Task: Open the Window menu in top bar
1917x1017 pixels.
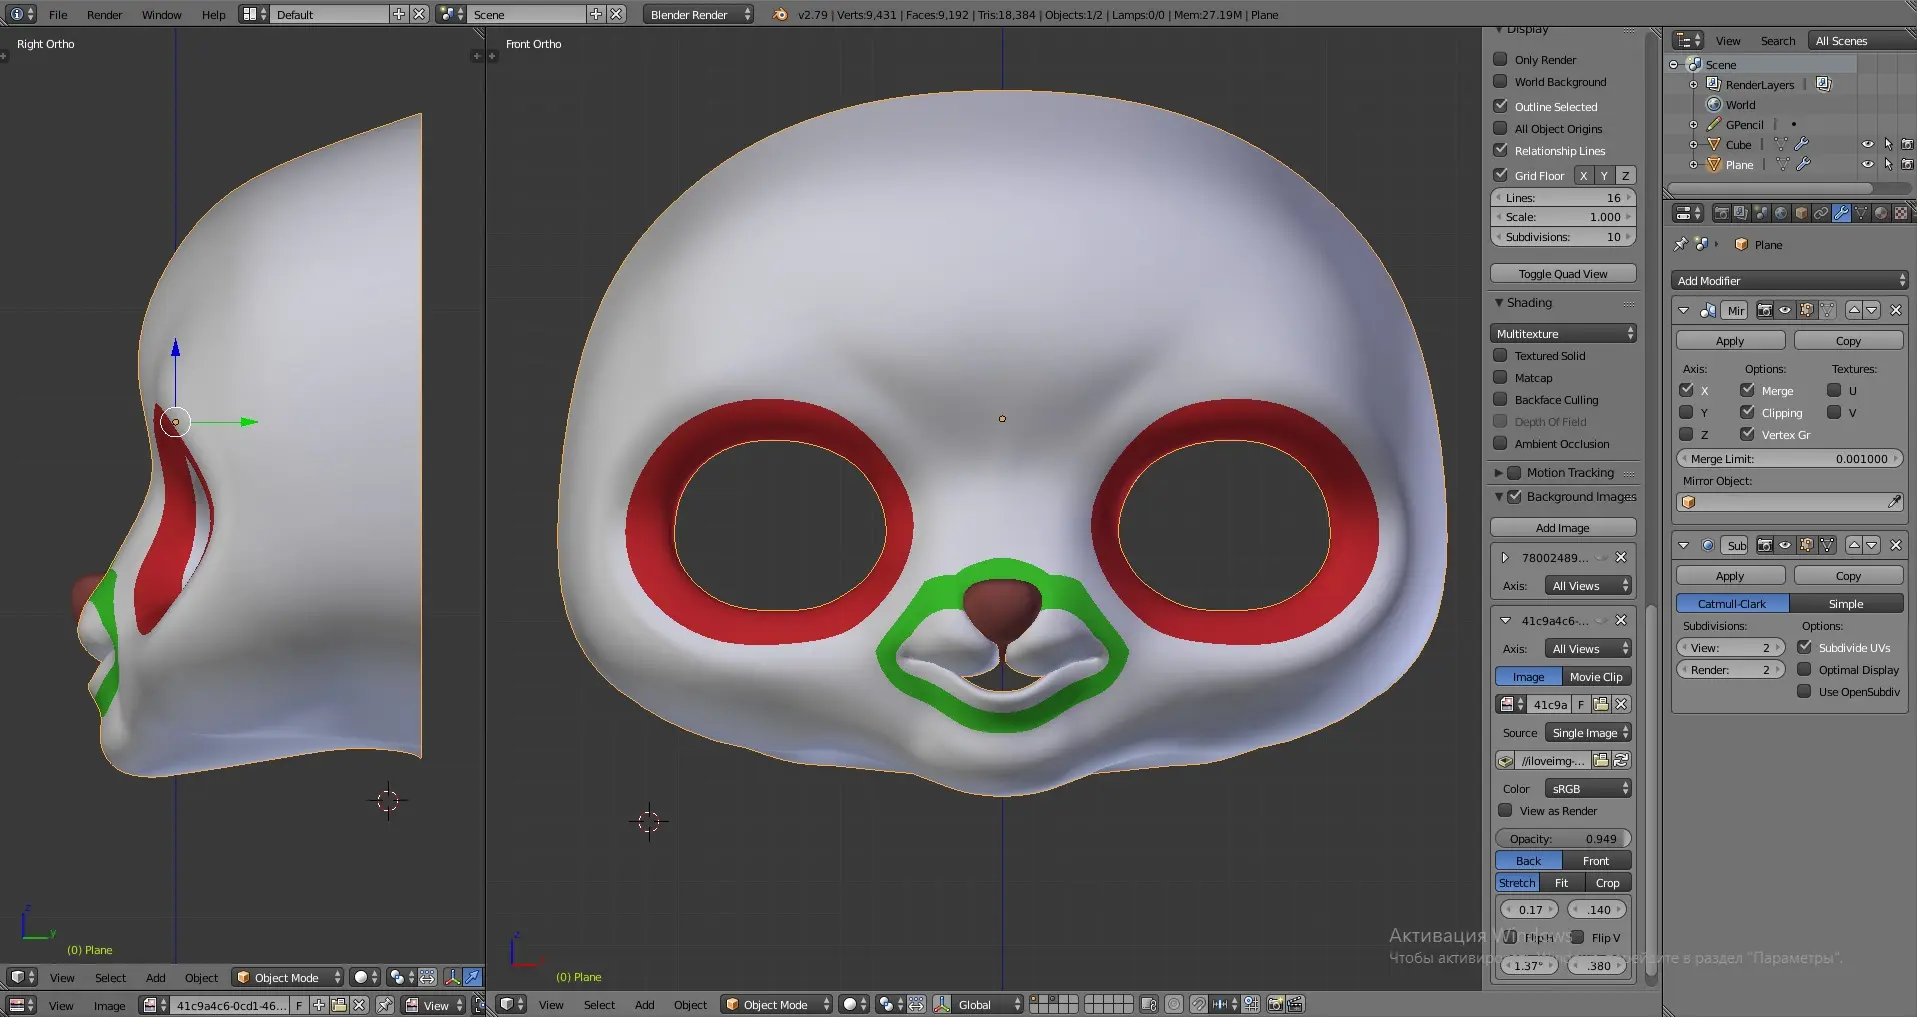Action: tap(161, 15)
